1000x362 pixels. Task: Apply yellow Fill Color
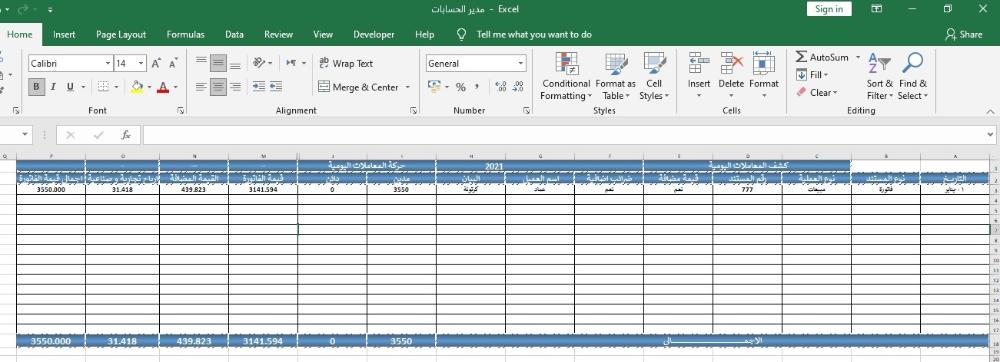(x=136, y=87)
